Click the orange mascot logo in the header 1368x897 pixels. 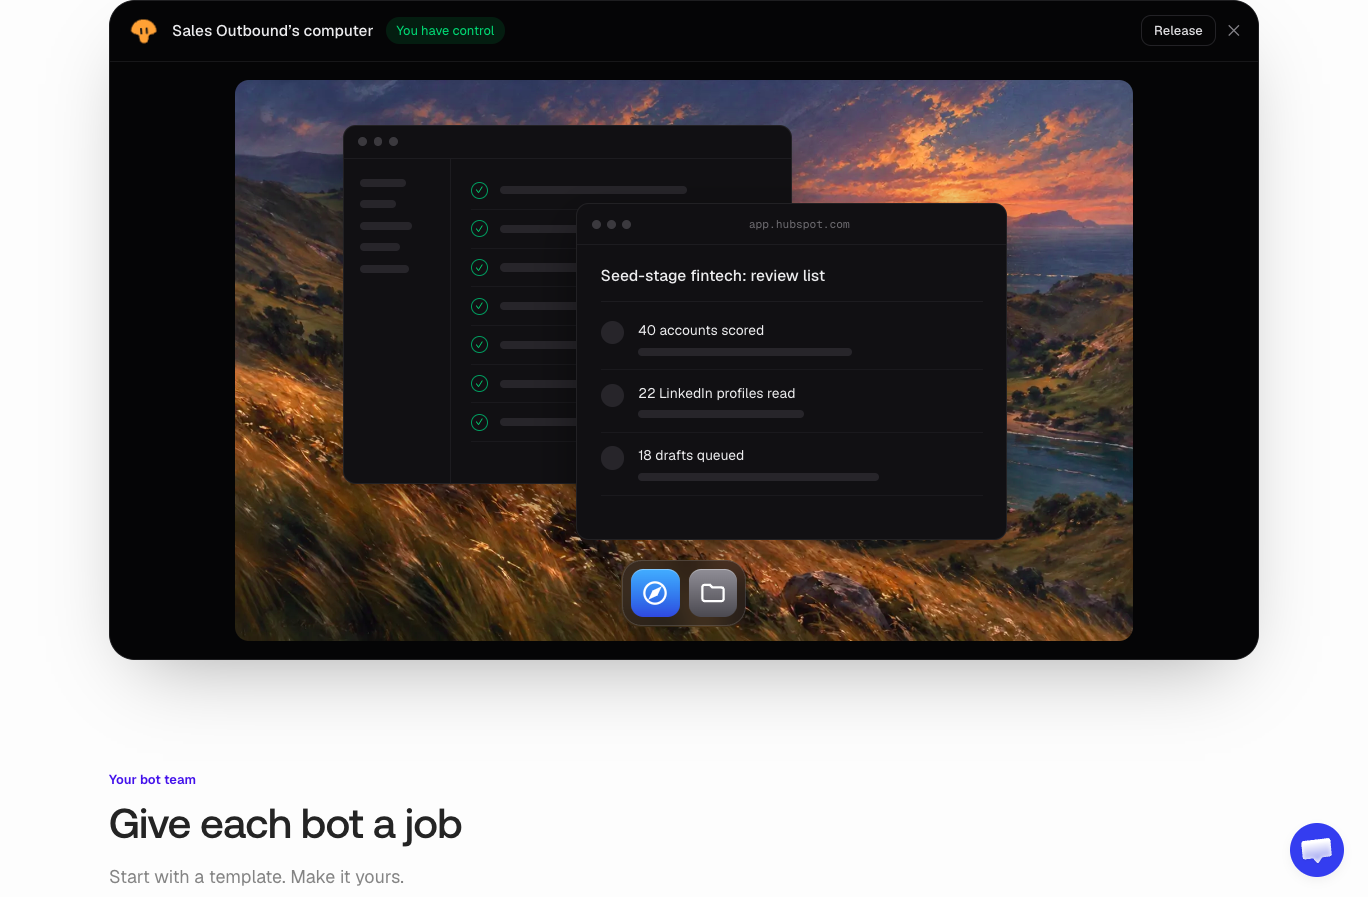[144, 31]
